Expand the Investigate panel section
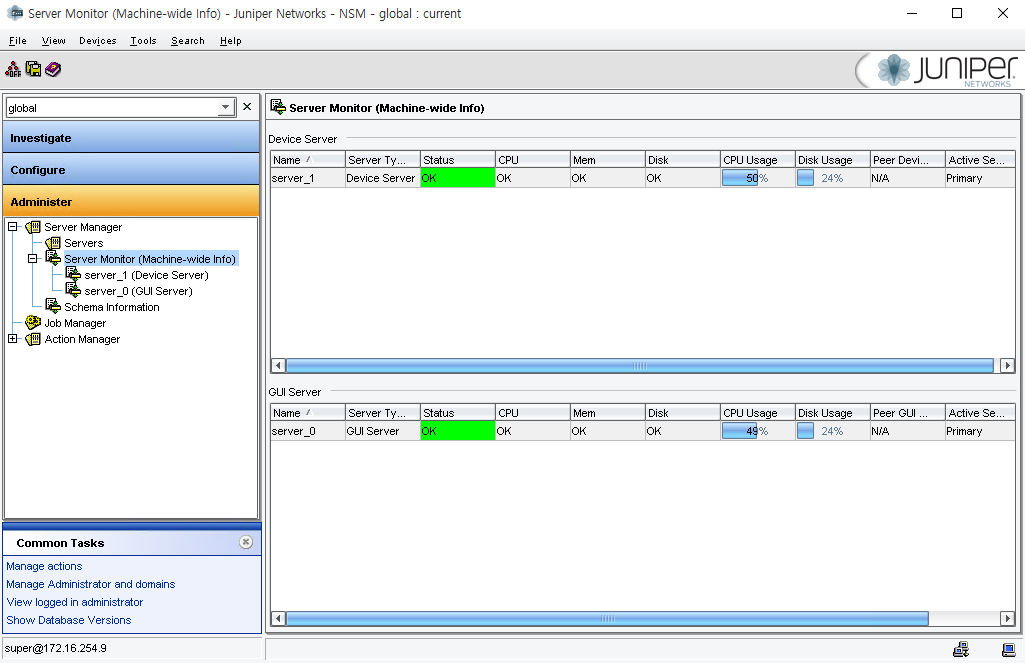Image resolution: width=1025 pixels, height=663 pixels. (131, 138)
